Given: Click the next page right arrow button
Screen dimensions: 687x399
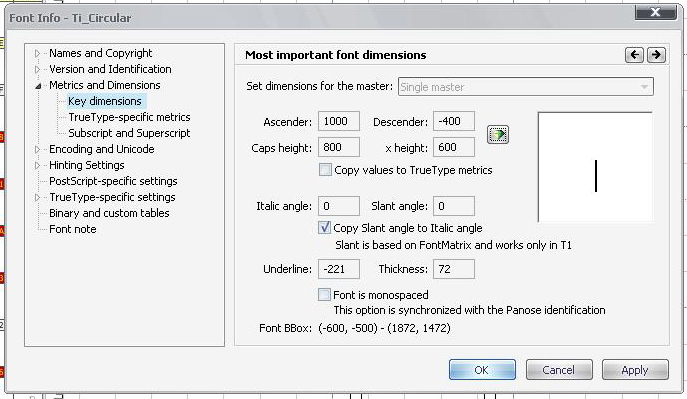Looking at the screenshot, I should [656, 55].
